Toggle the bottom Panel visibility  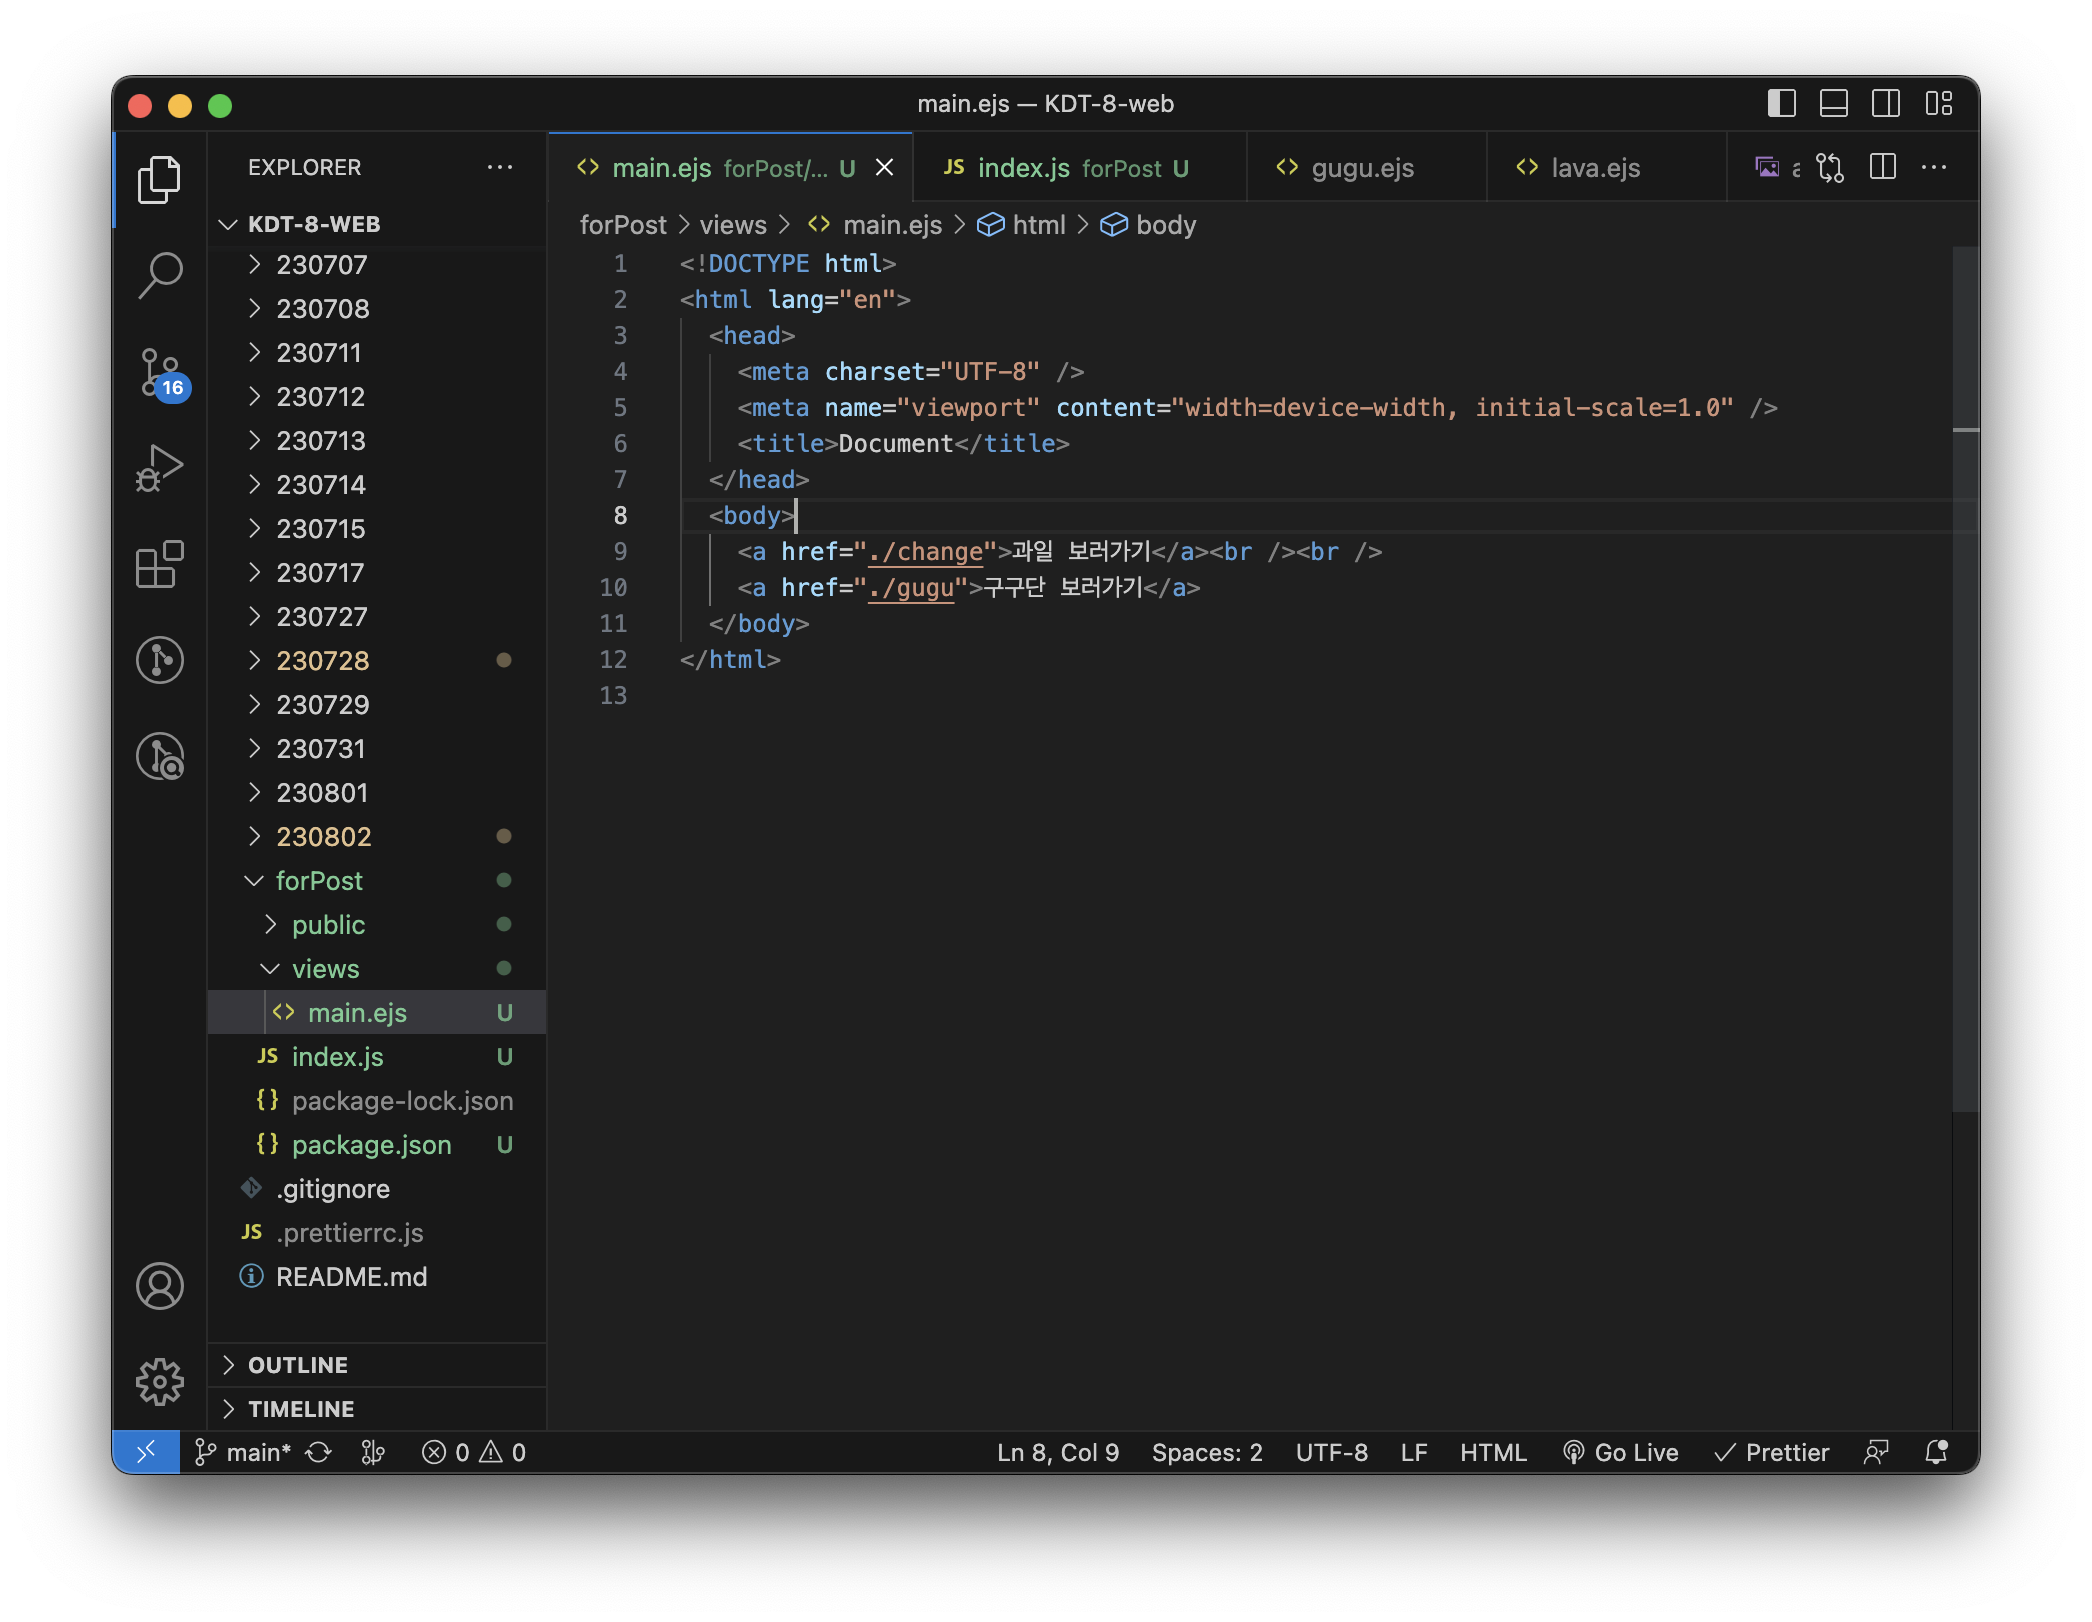pyautogui.click(x=1834, y=103)
